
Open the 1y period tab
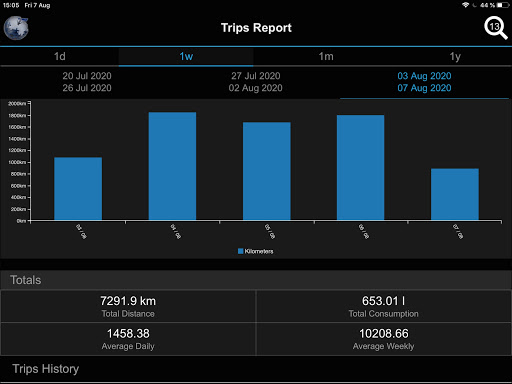pos(455,56)
